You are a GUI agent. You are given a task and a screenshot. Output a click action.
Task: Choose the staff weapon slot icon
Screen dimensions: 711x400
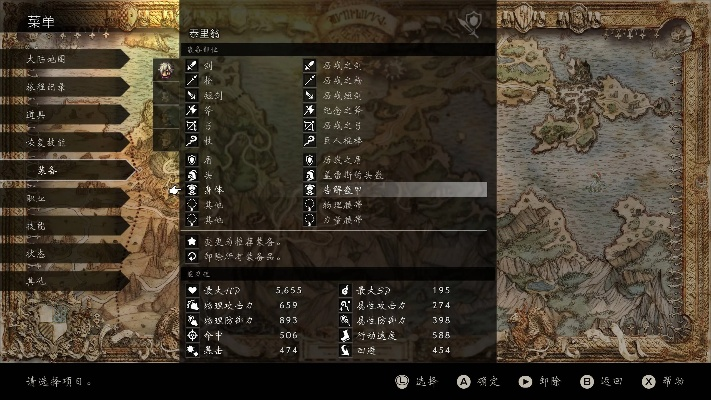[x=192, y=141]
